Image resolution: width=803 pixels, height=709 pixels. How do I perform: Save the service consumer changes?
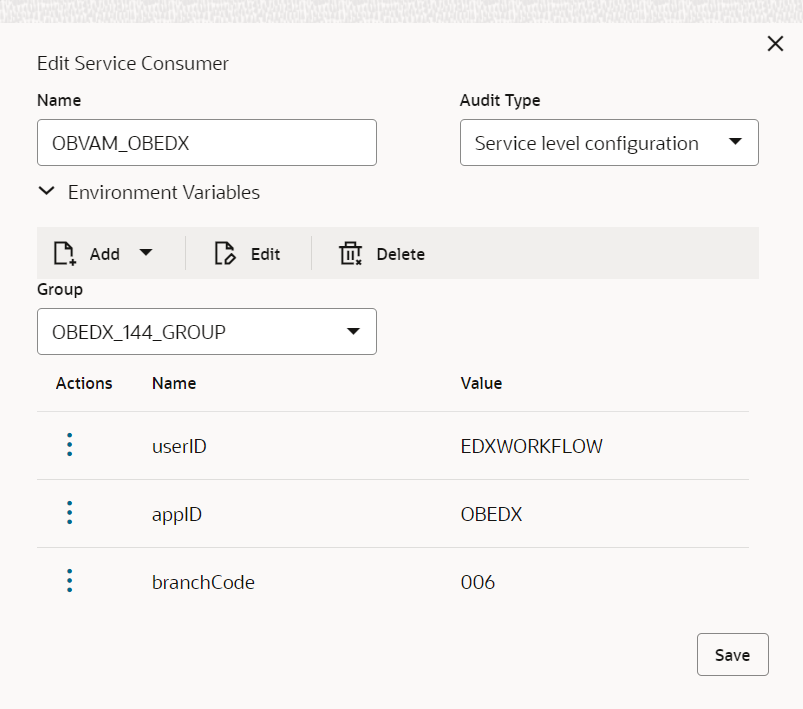coord(732,655)
